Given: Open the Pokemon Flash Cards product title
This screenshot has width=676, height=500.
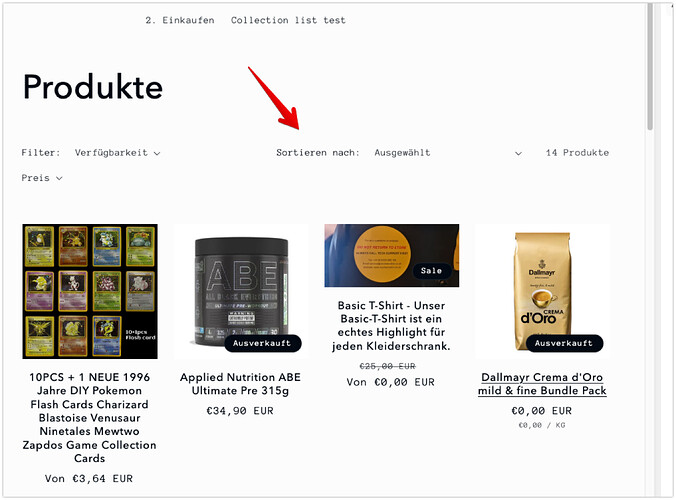Looking at the screenshot, I should 90,417.
